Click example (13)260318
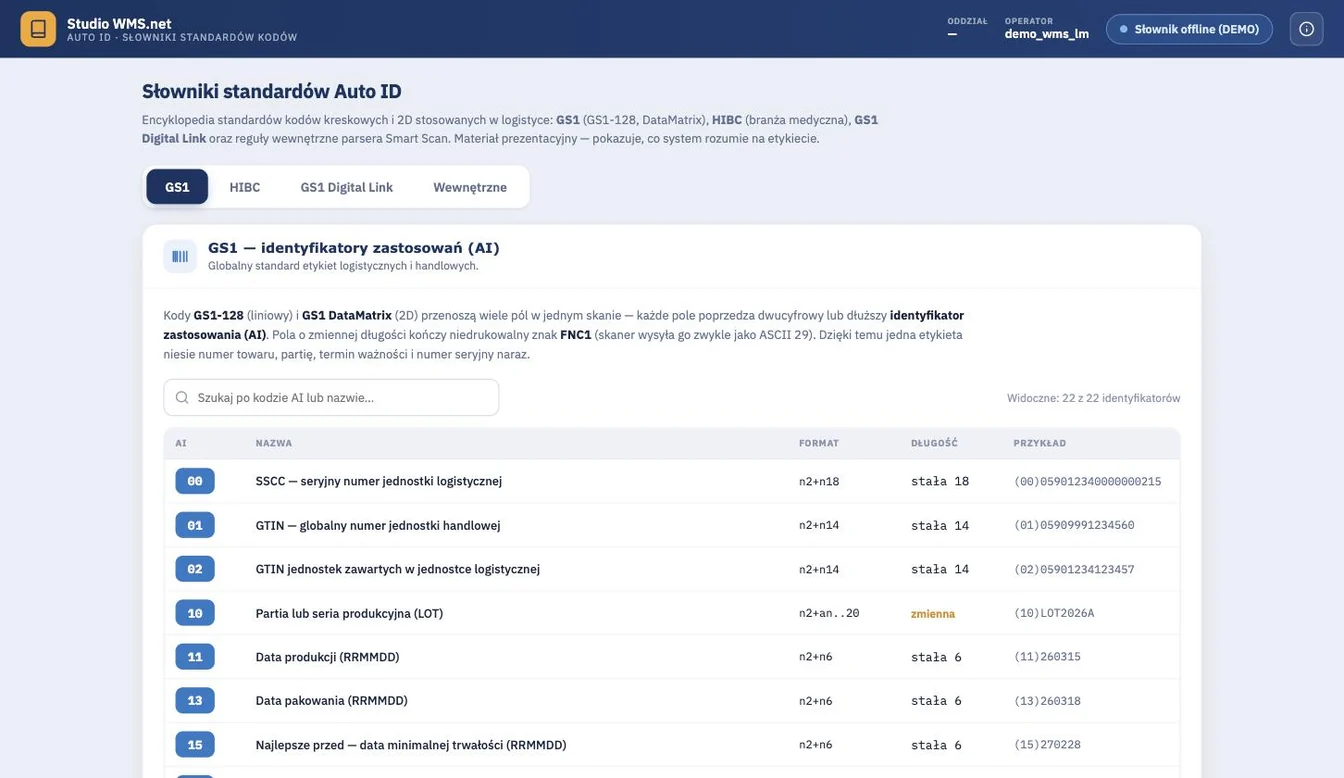Image resolution: width=1344 pixels, height=778 pixels. click(1047, 701)
